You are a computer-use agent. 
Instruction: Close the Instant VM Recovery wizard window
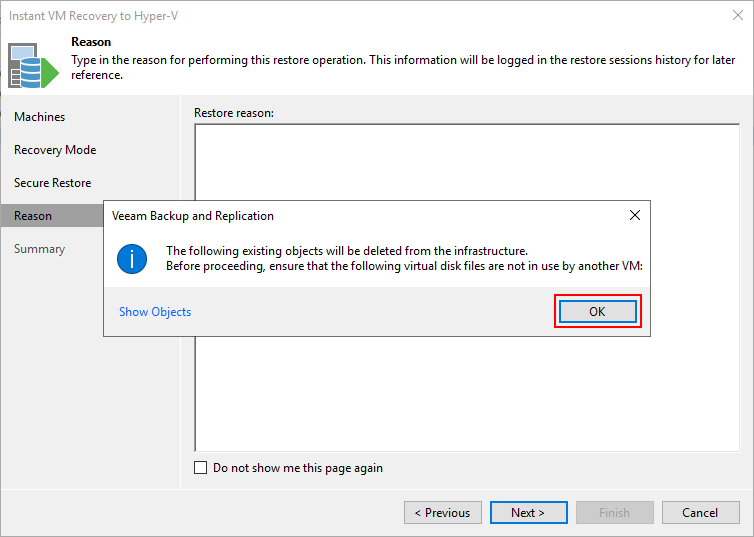738,15
